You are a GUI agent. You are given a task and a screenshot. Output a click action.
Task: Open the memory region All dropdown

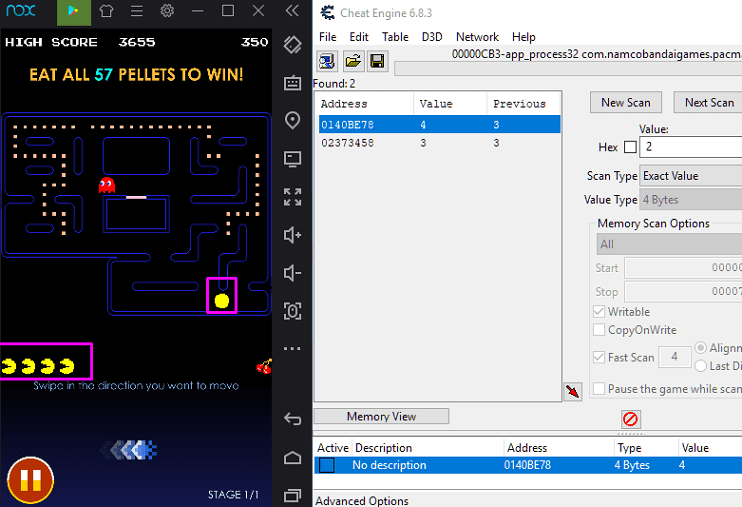click(669, 244)
